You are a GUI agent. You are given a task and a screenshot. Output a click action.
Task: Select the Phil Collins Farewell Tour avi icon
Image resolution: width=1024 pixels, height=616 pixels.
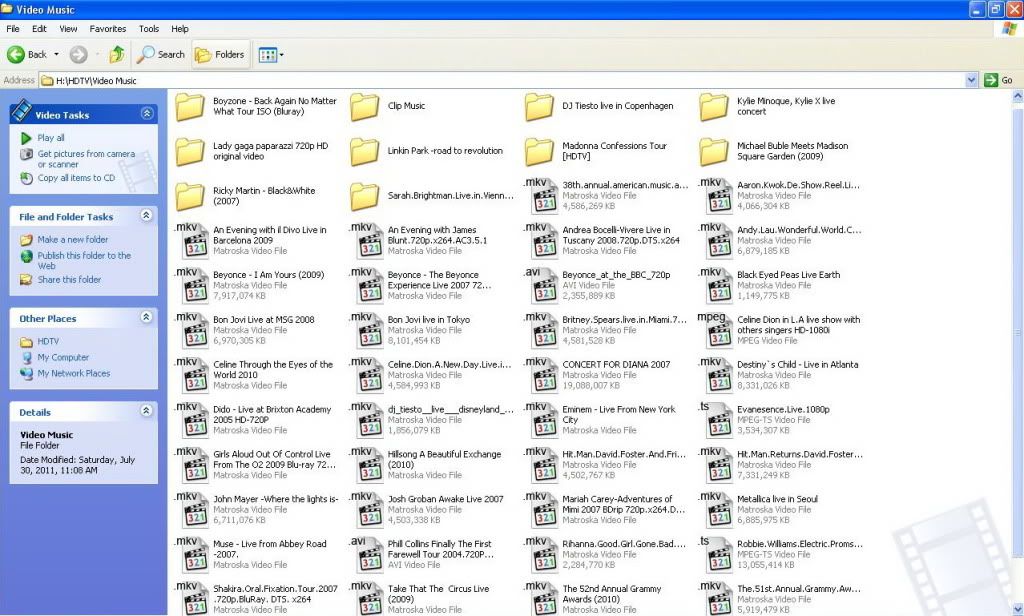pos(366,555)
